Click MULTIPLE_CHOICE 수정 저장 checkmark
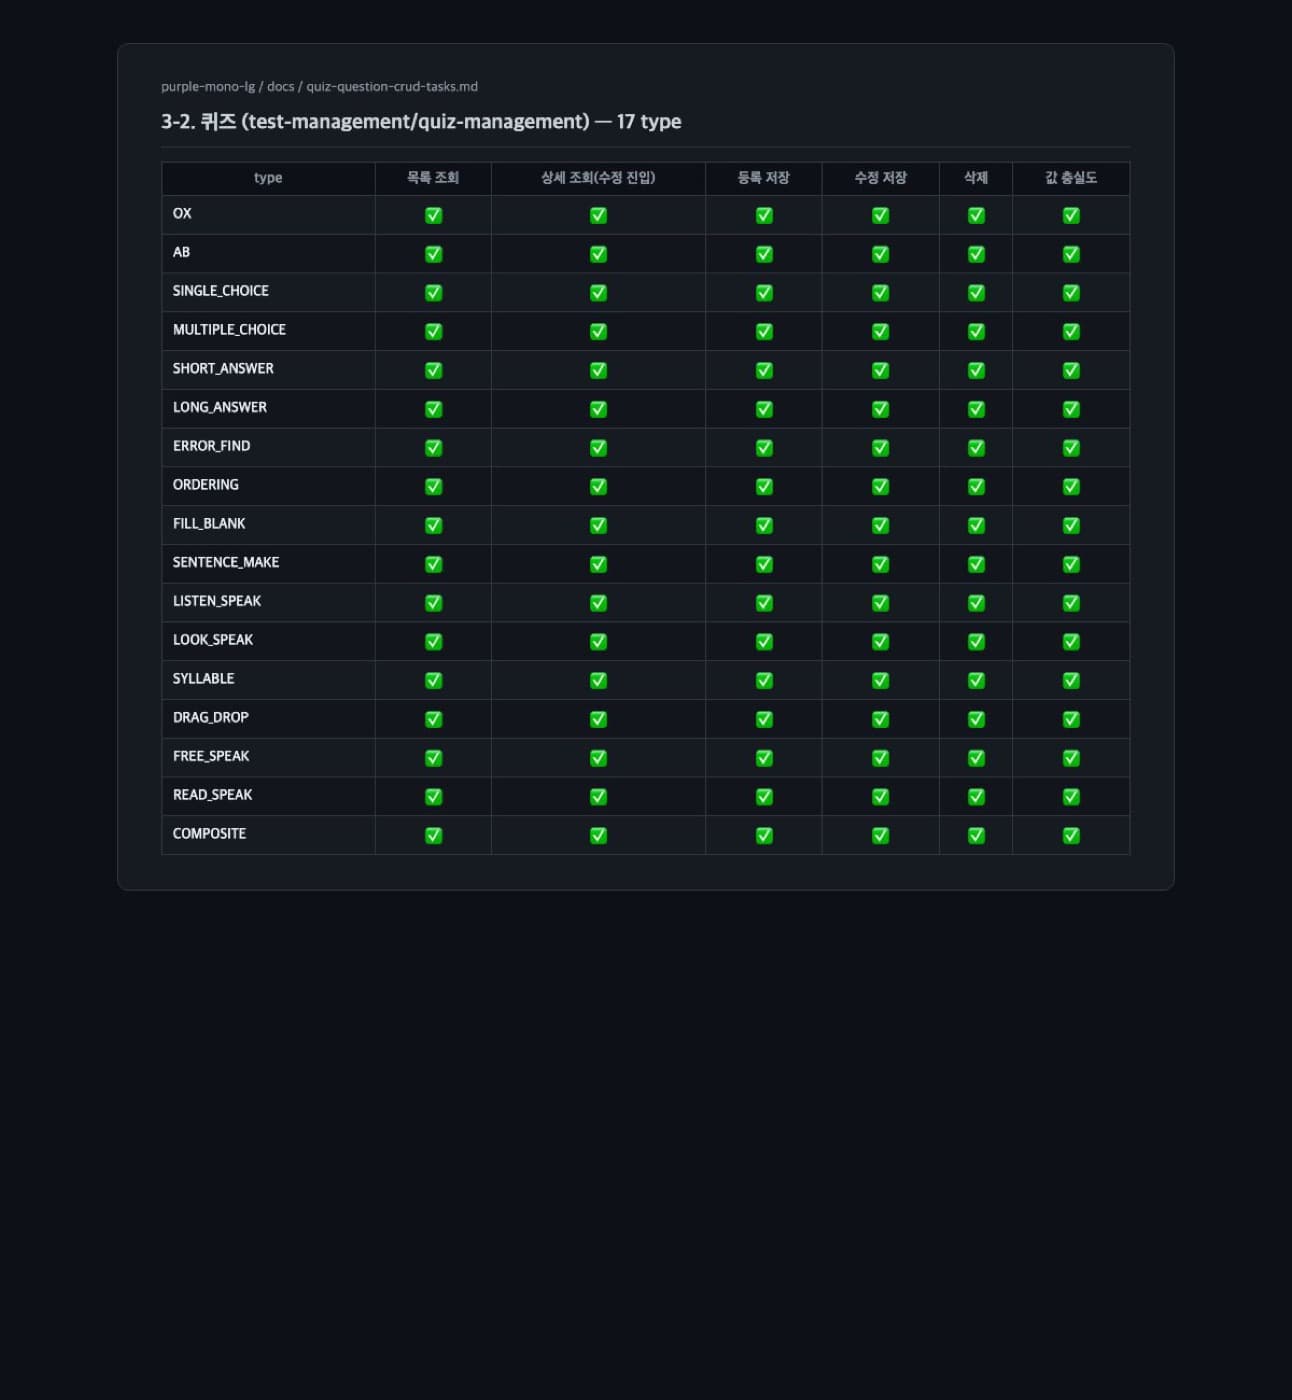The width and height of the screenshot is (1292, 1400). click(880, 331)
